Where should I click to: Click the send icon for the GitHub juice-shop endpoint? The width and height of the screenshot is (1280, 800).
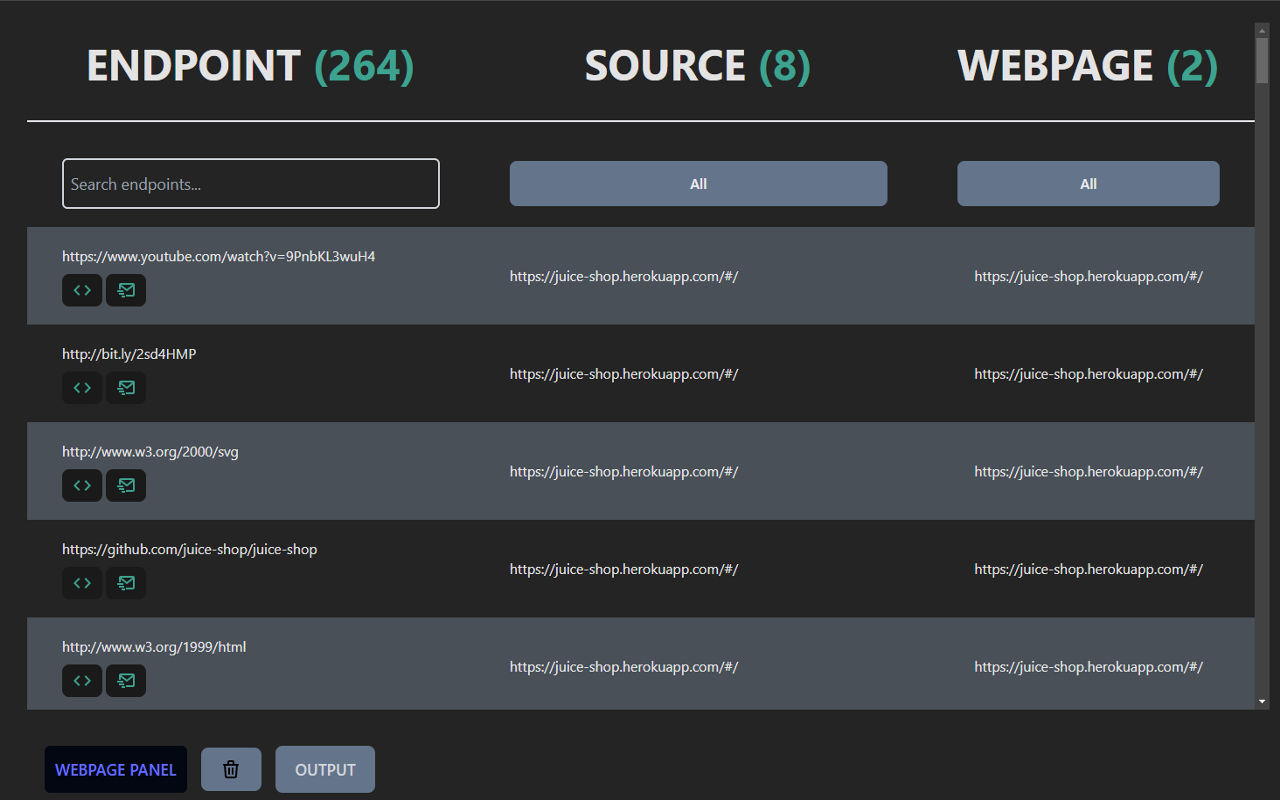point(125,583)
